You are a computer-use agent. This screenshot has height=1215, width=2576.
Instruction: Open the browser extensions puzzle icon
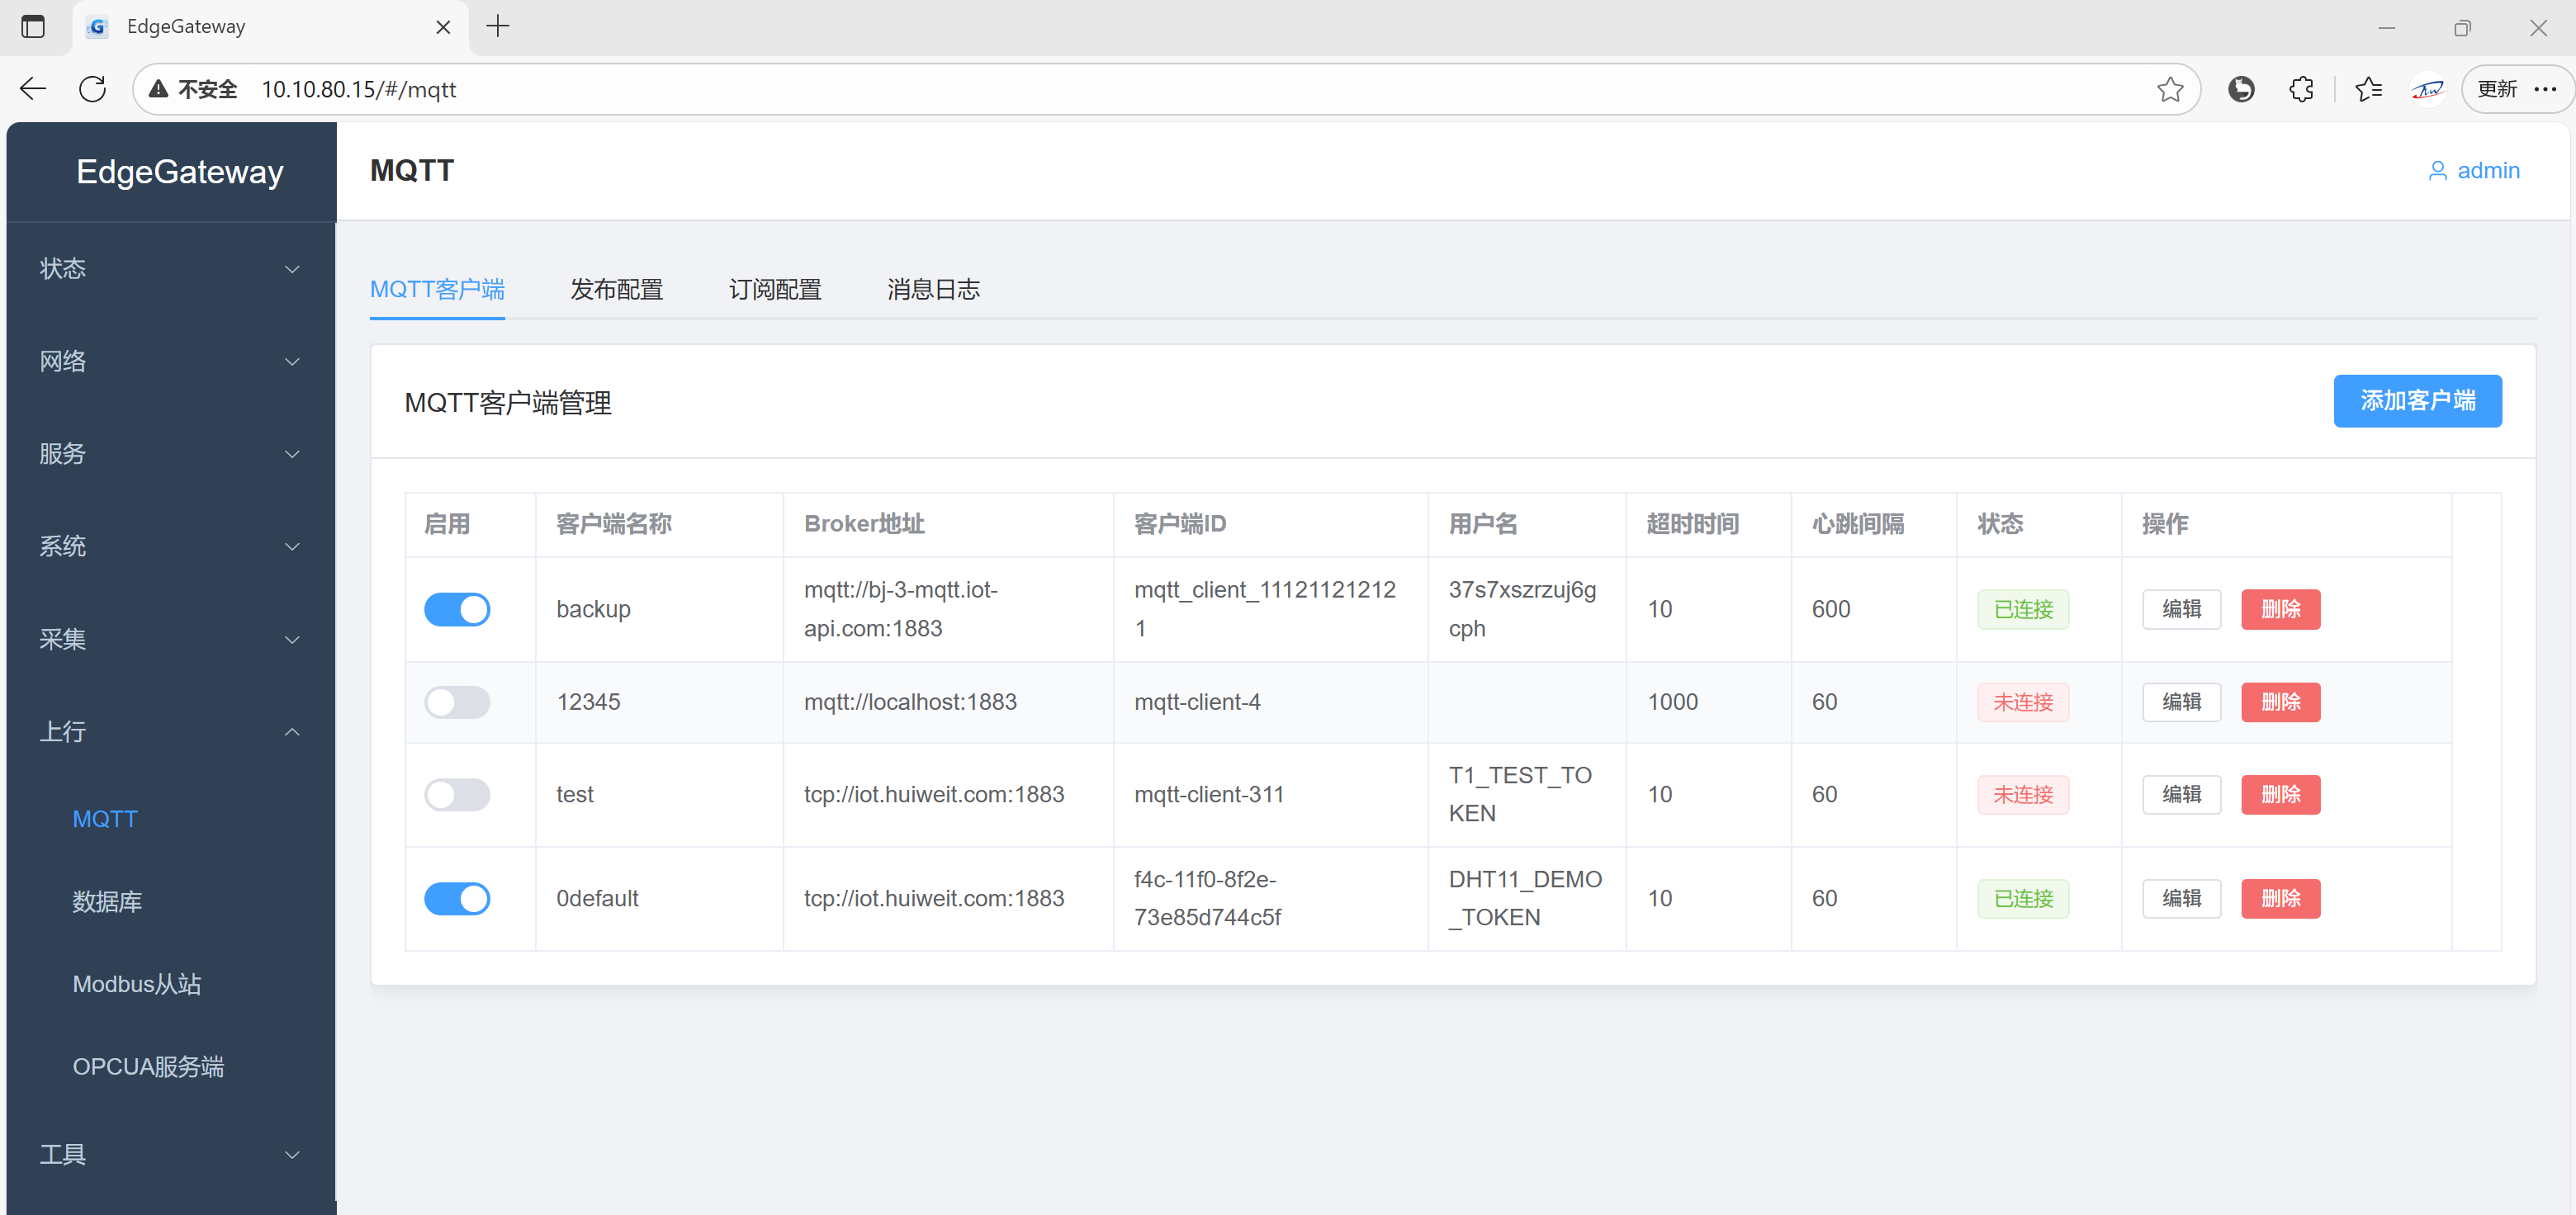[x=2301, y=89]
